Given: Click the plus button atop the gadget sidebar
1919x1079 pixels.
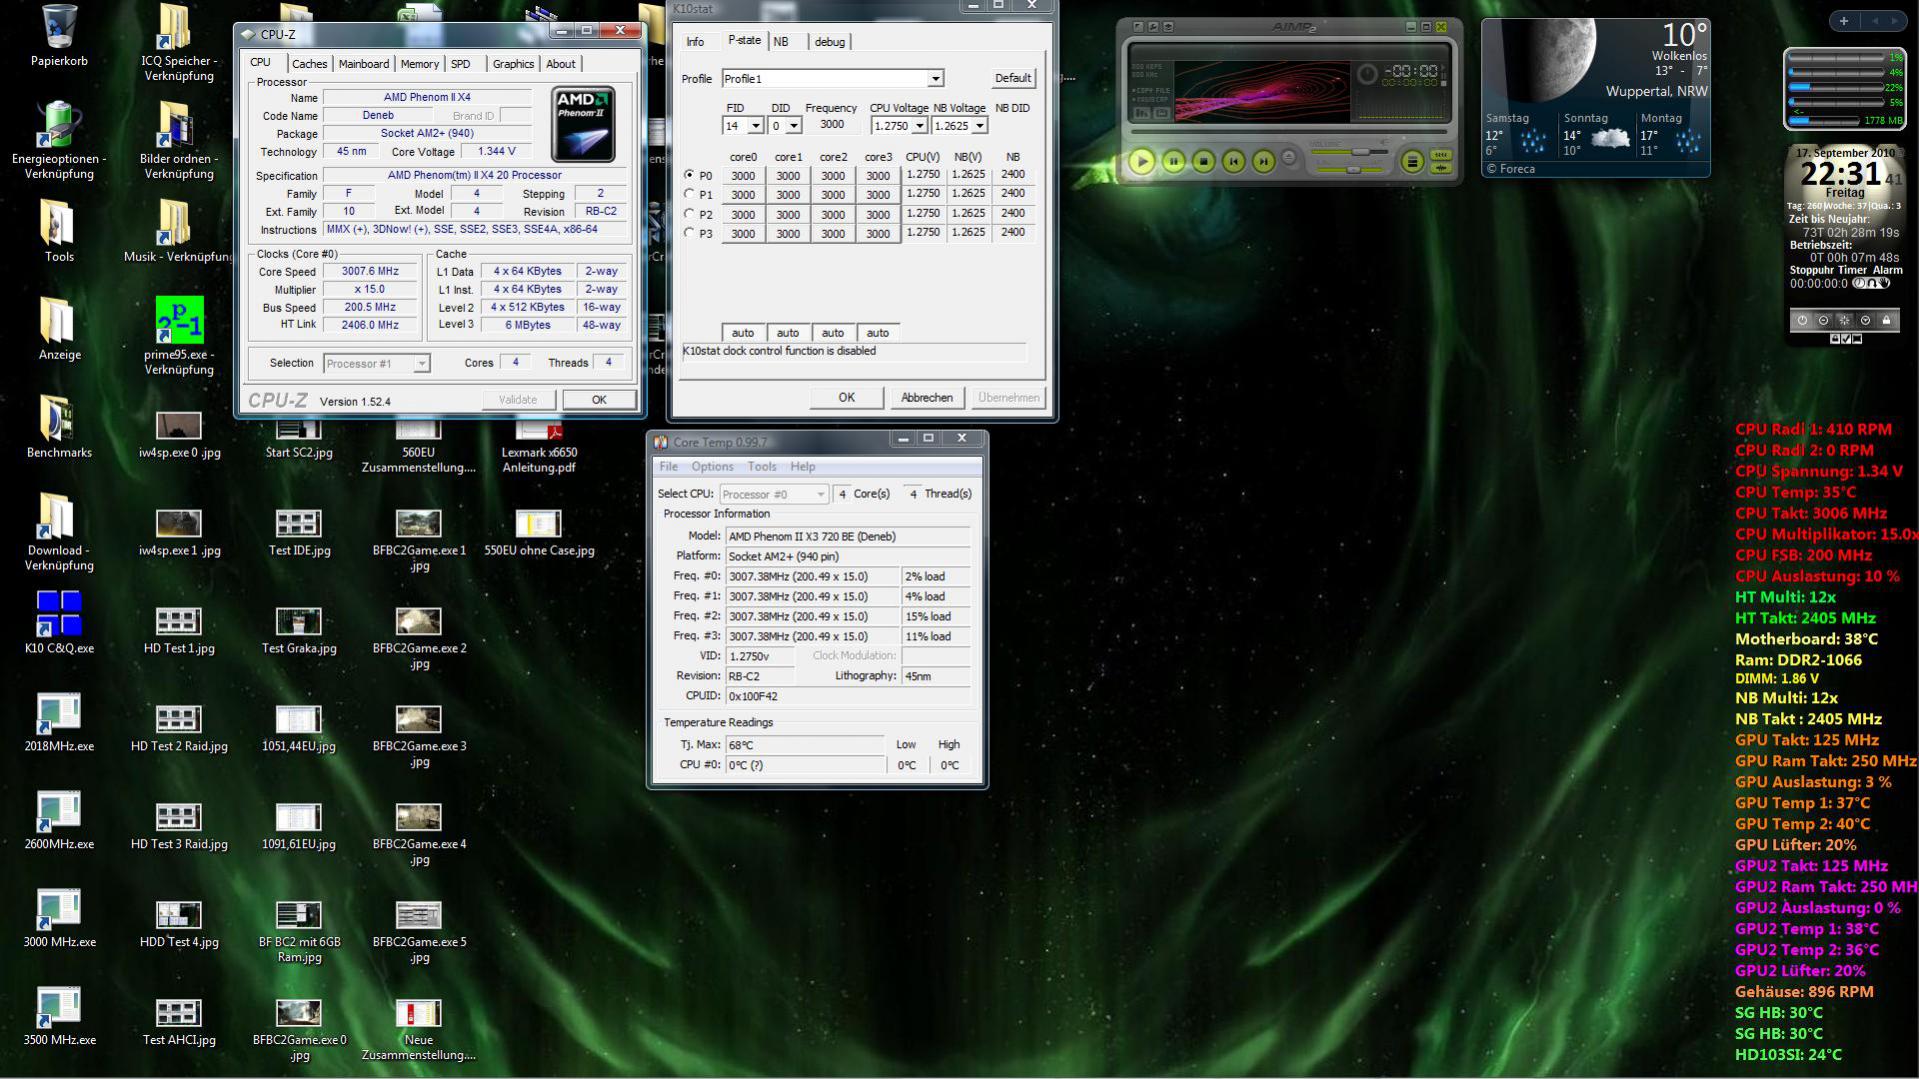Looking at the screenshot, I should point(1843,21).
